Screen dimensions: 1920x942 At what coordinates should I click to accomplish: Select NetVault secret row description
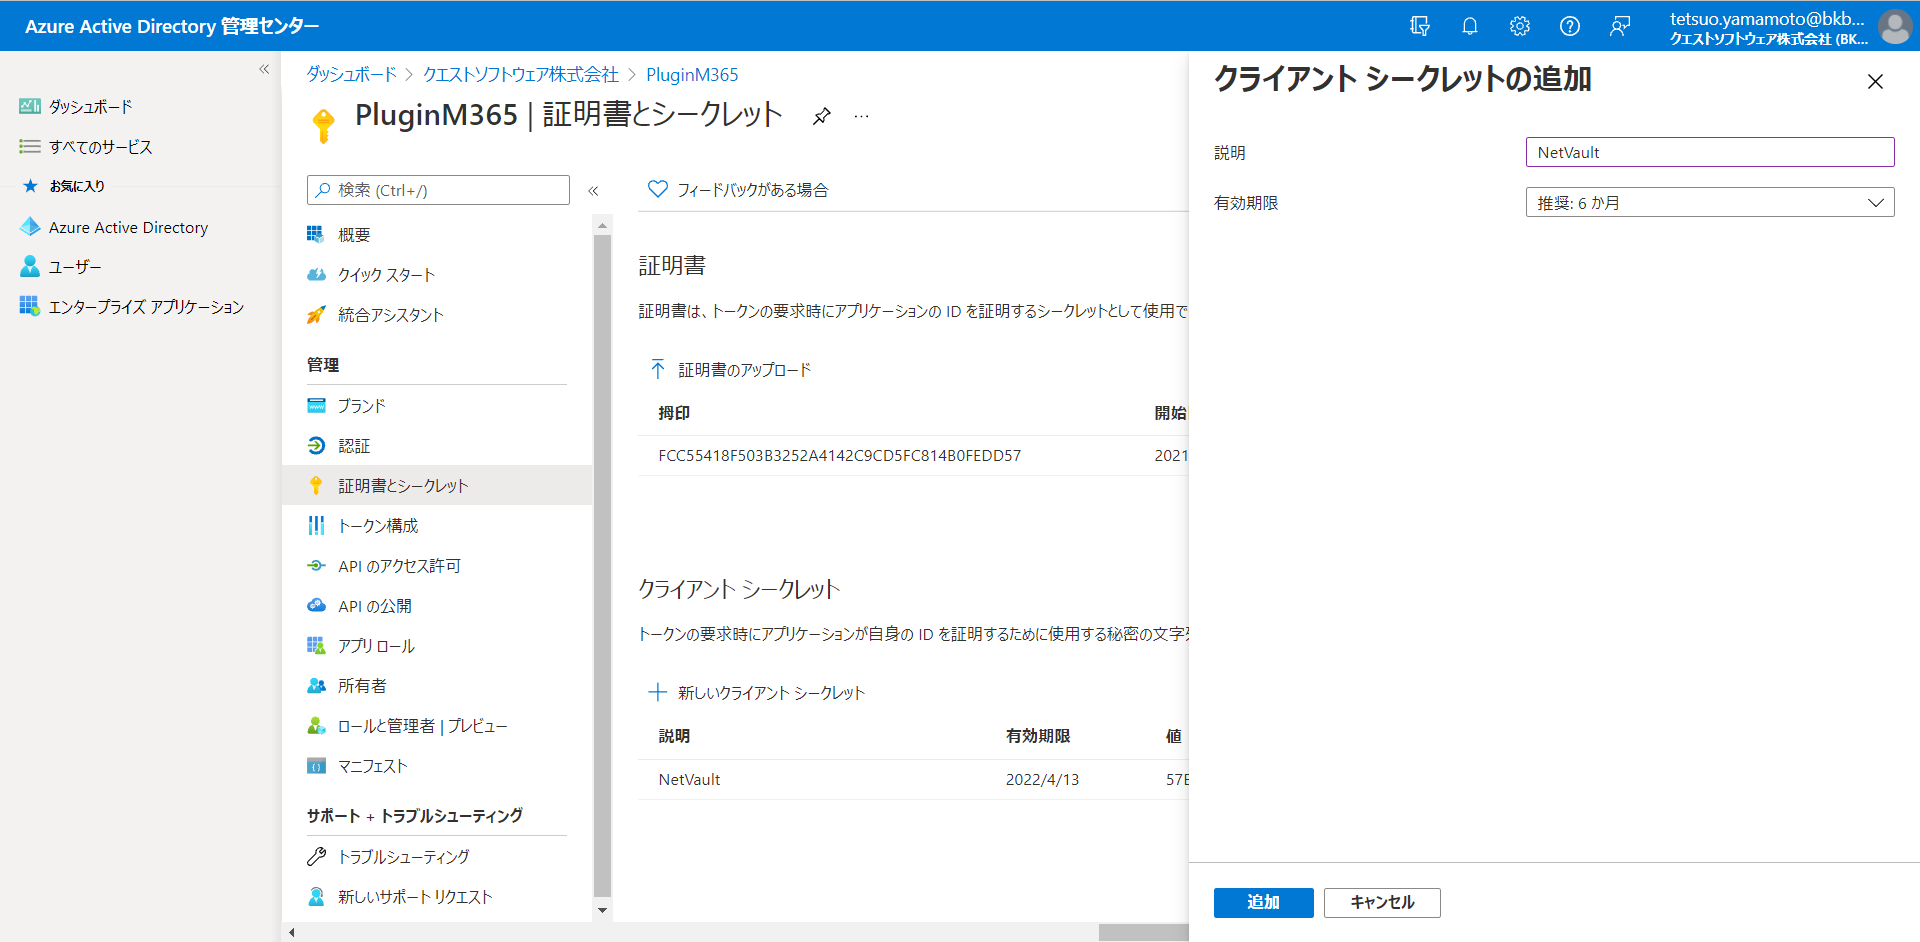[x=689, y=779]
